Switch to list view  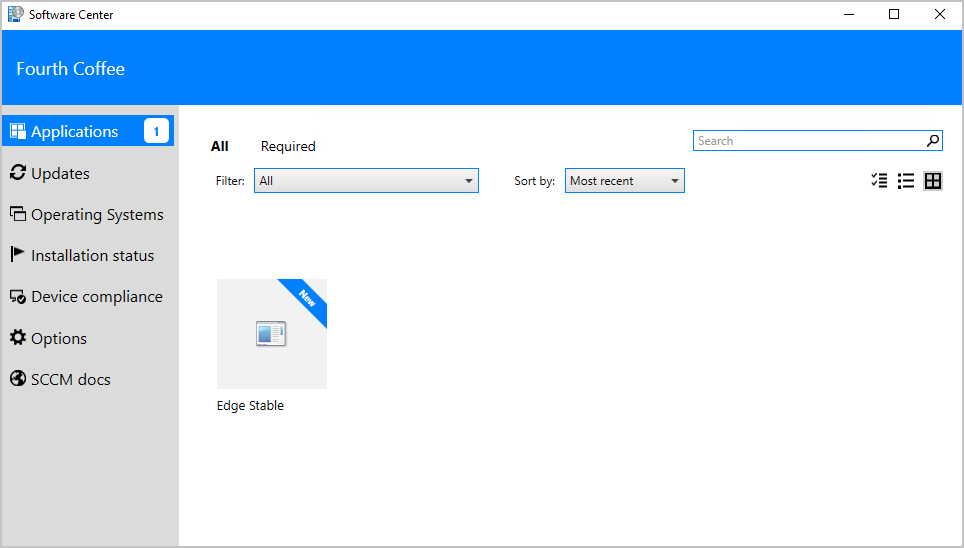pyautogui.click(x=906, y=181)
